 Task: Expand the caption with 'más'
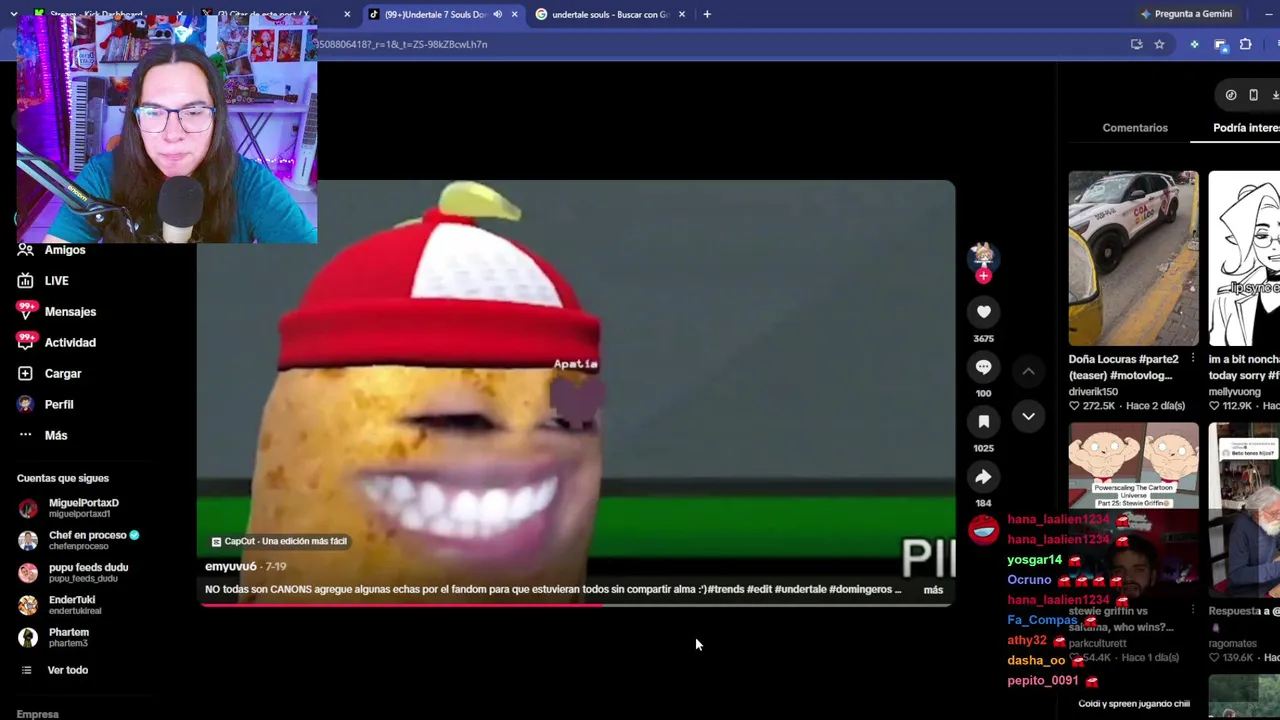click(x=933, y=590)
